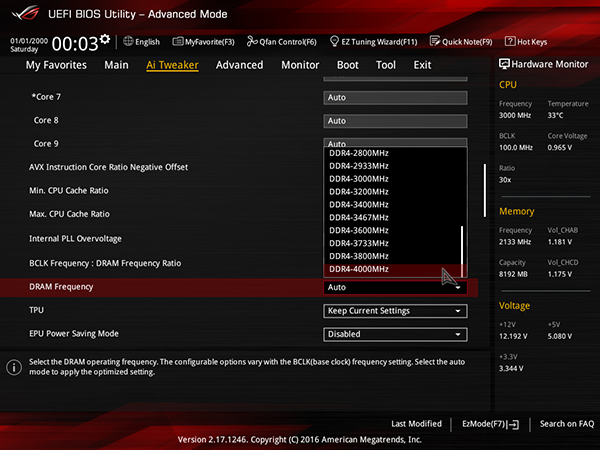Click the Core 9 Auto field
Screen dimensions: 600x450
tap(395, 143)
